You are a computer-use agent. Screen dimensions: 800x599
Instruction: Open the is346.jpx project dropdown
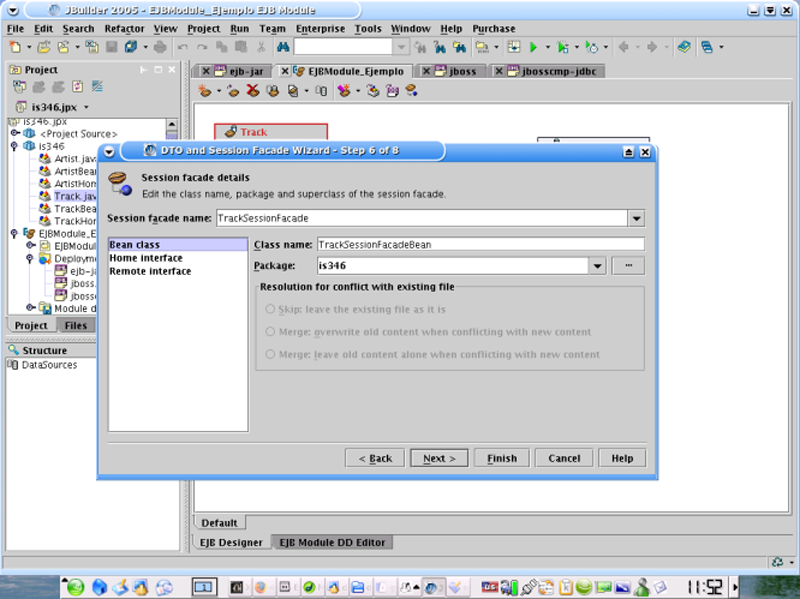pos(86,107)
